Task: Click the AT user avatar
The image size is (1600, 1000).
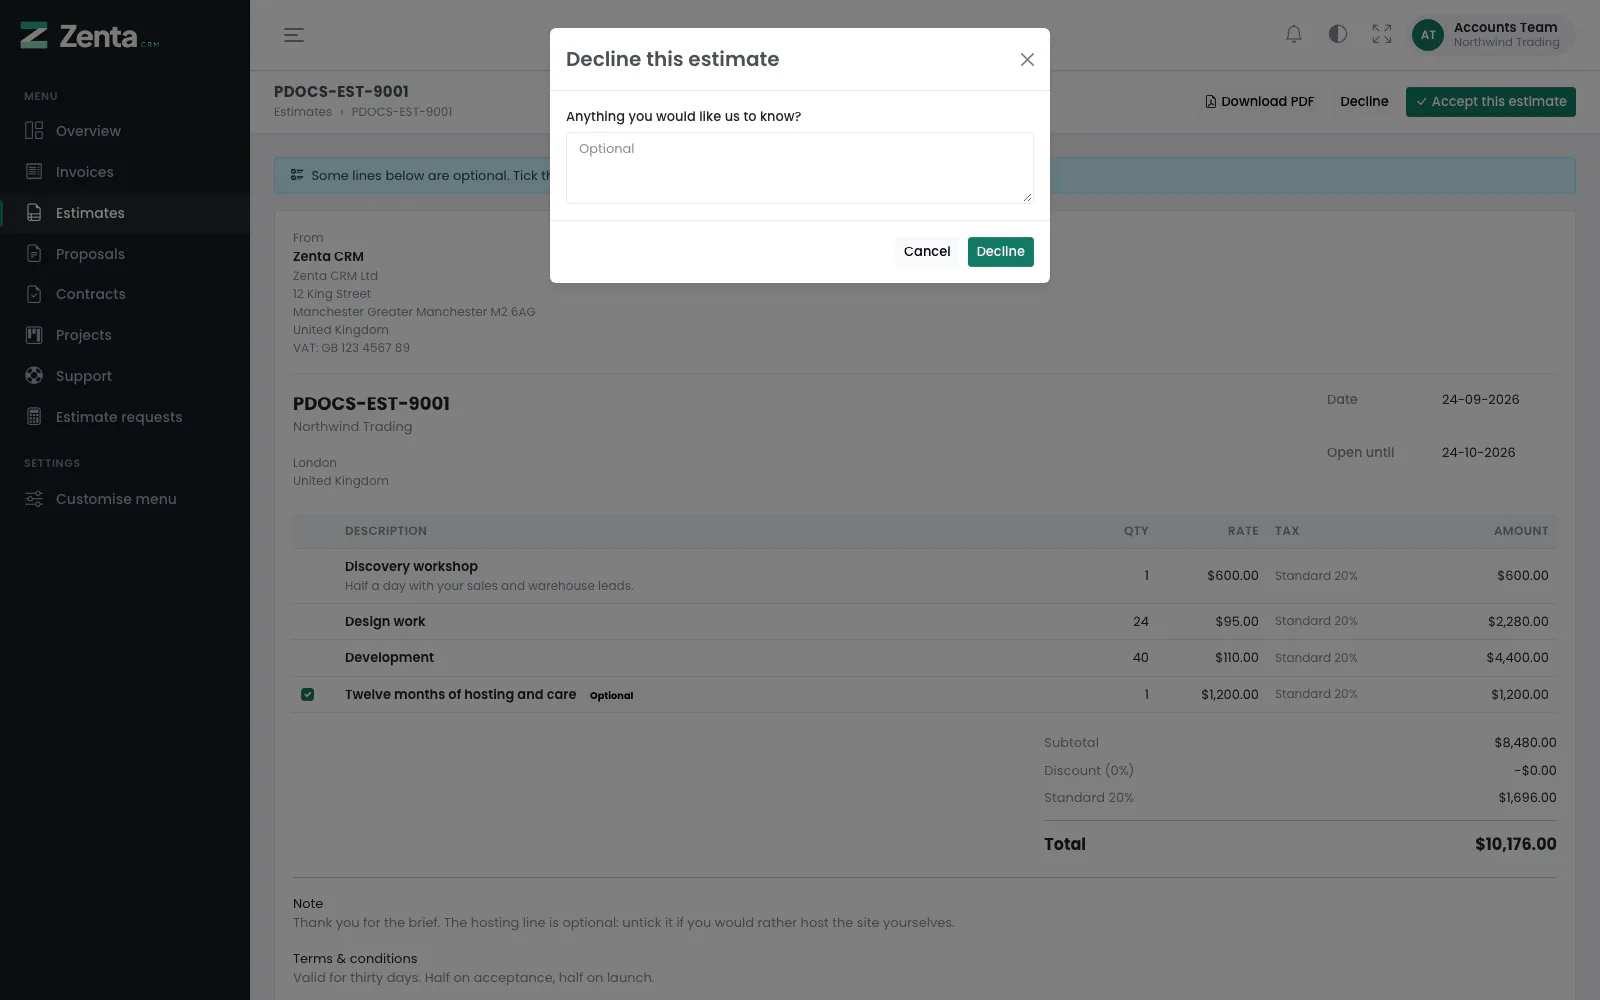Action: pos(1428,35)
